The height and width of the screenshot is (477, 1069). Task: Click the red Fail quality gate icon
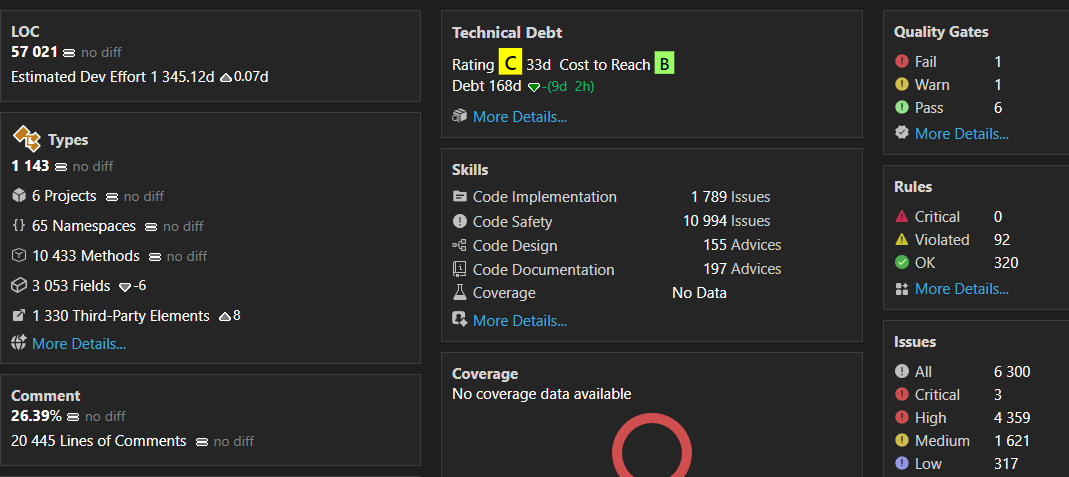pos(901,62)
